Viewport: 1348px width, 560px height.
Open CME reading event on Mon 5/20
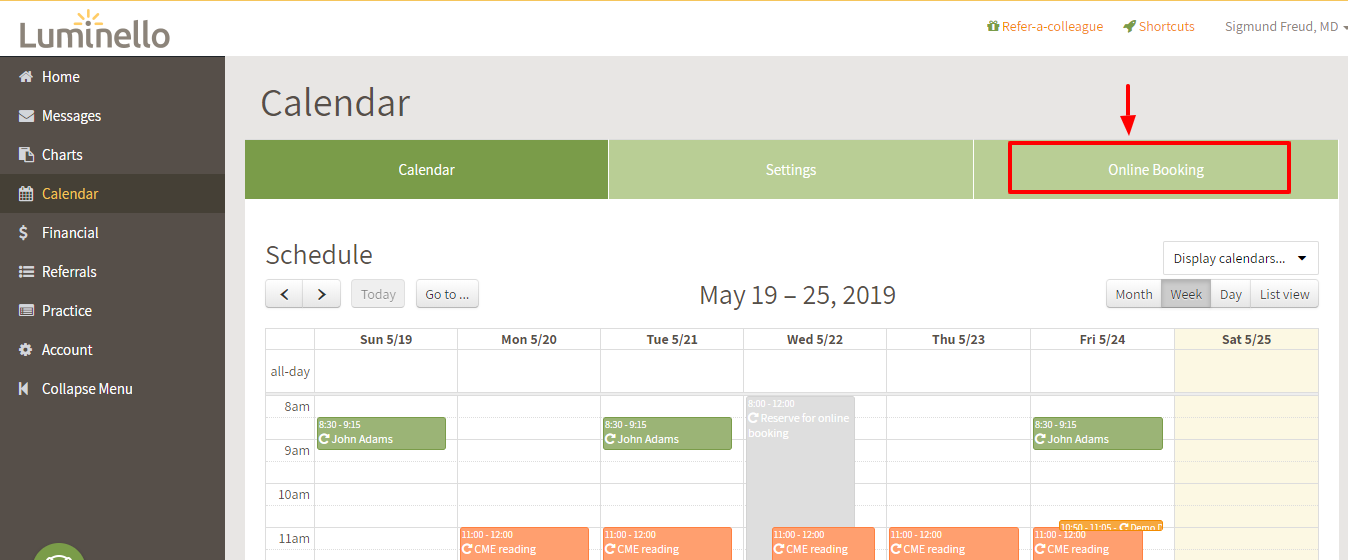pyautogui.click(x=524, y=543)
